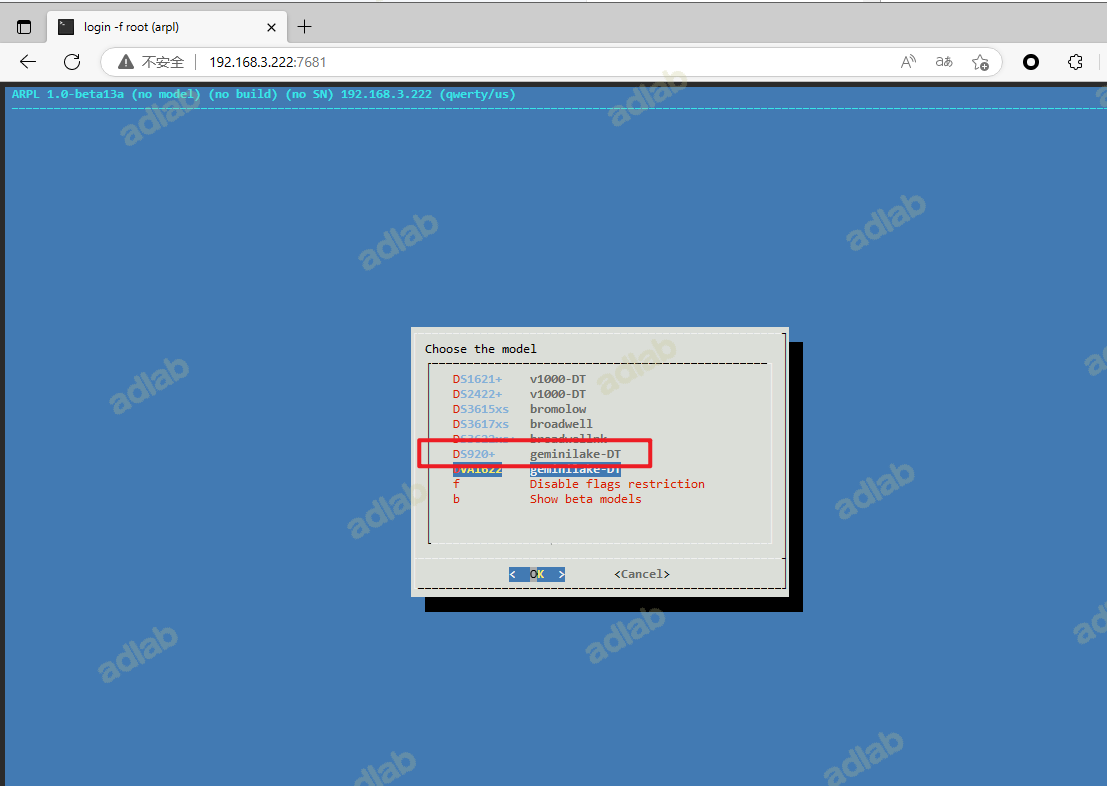Click the browser back arrow

point(28,62)
